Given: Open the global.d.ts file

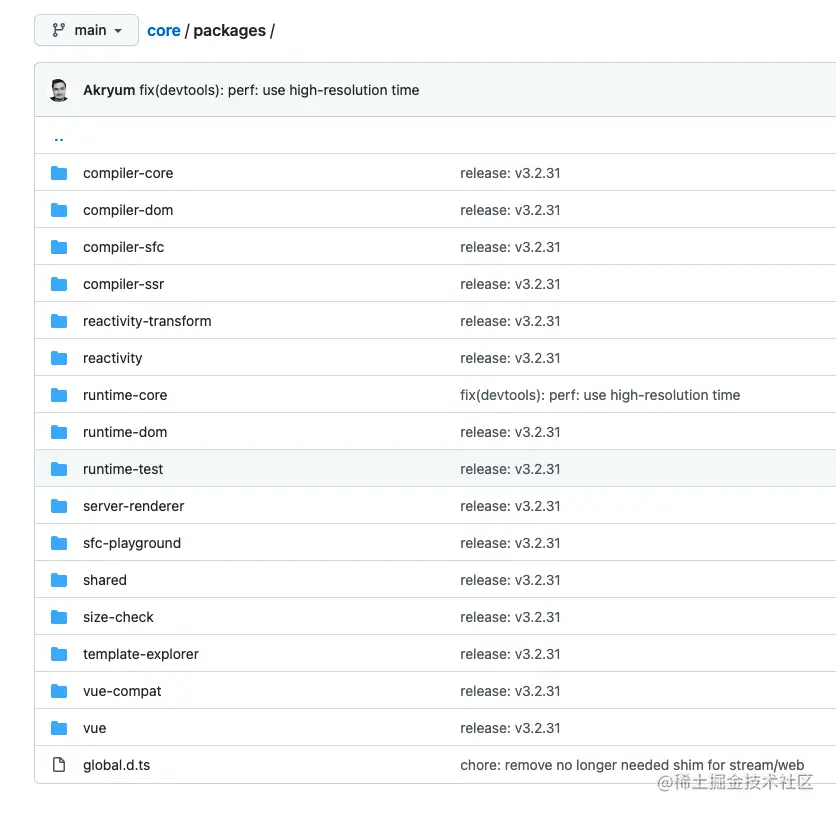Looking at the screenshot, I should [x=117, y=765].
